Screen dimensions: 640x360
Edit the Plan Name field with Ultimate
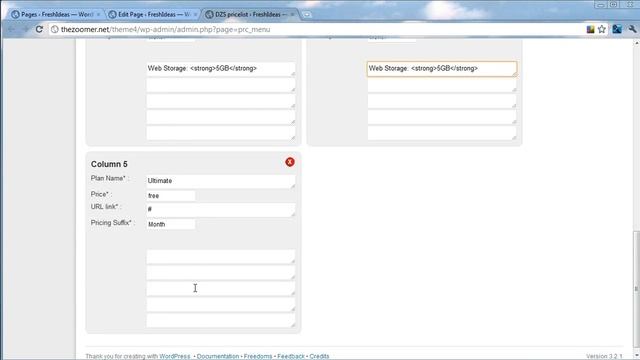coord(221,181)
